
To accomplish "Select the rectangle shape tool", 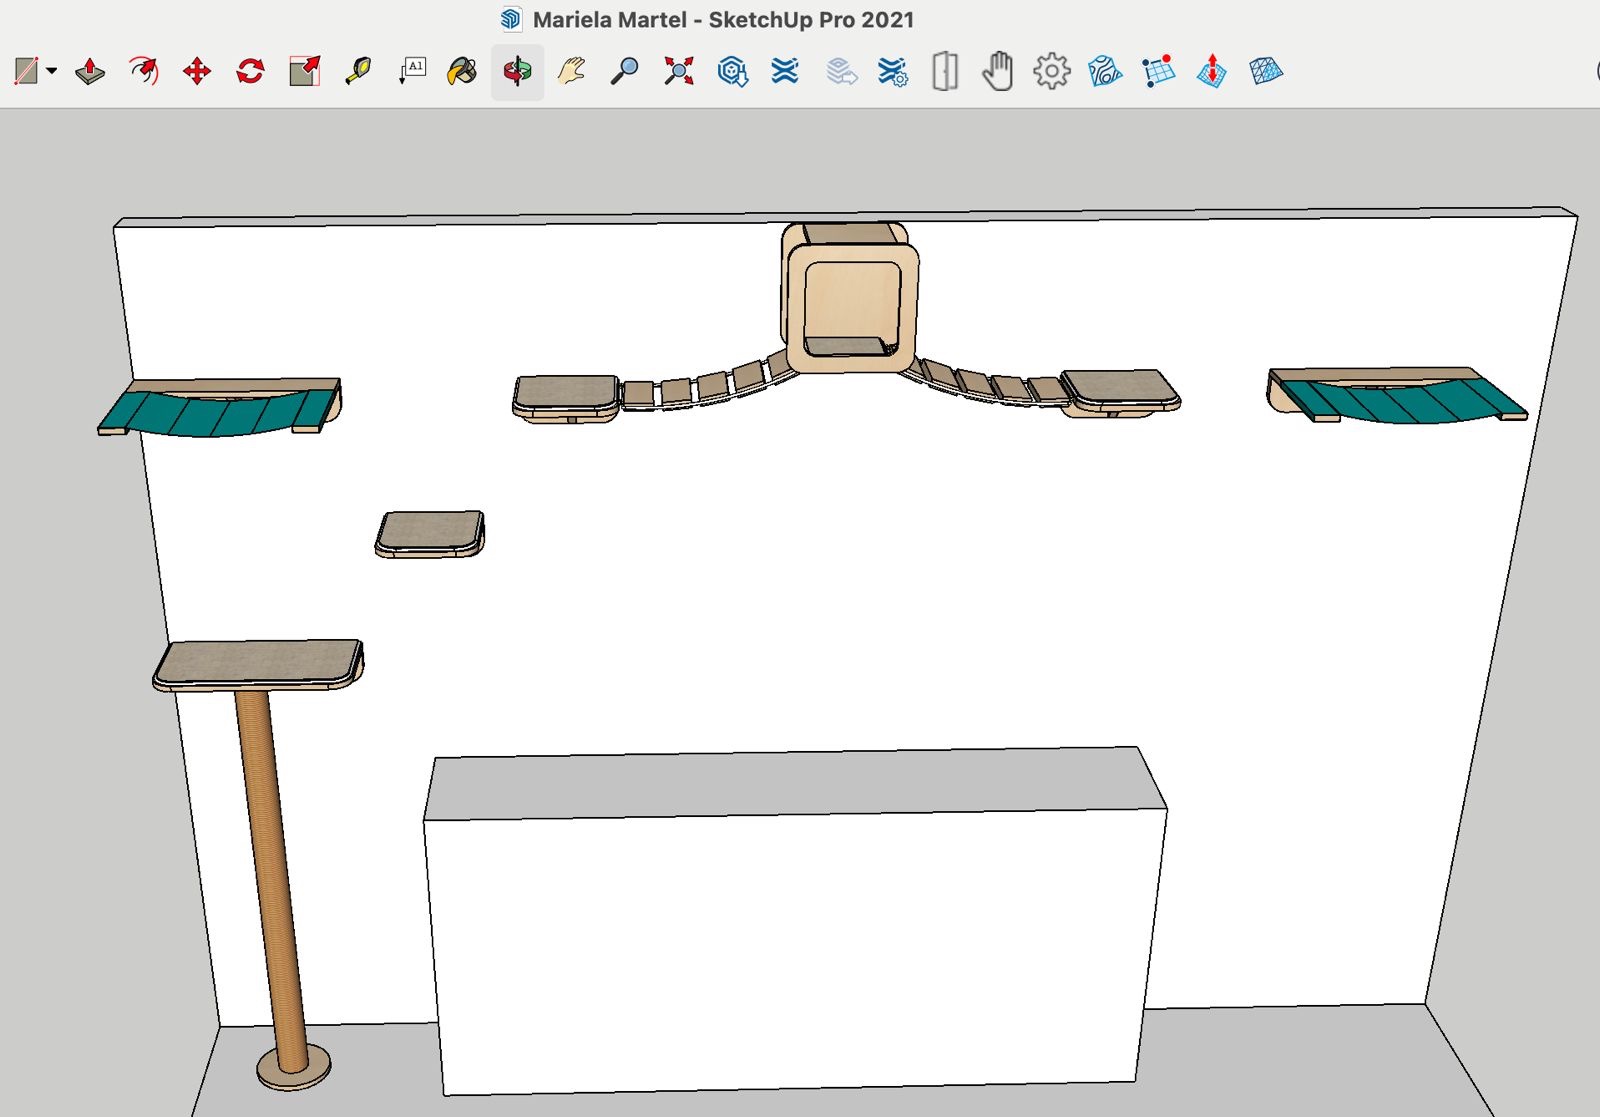I will pyautogui.click(x=26, y=71).
